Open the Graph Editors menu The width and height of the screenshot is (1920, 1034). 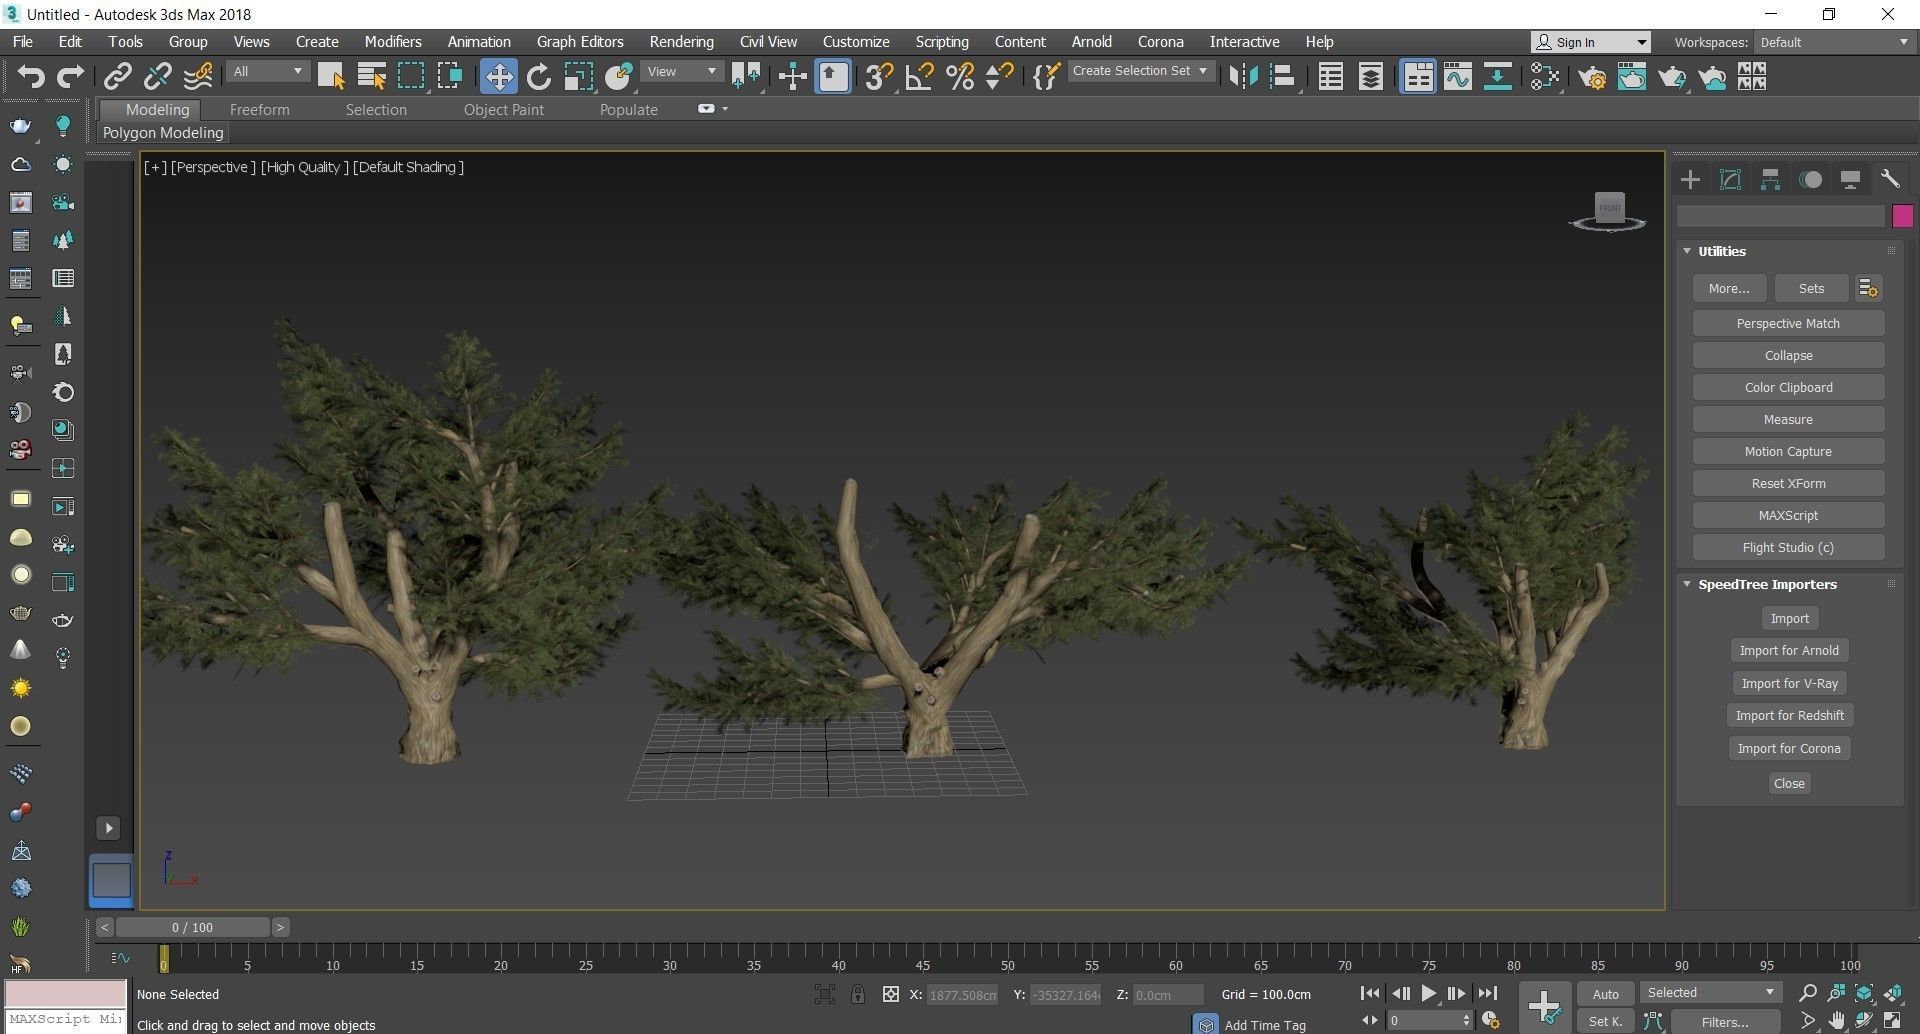580,42
